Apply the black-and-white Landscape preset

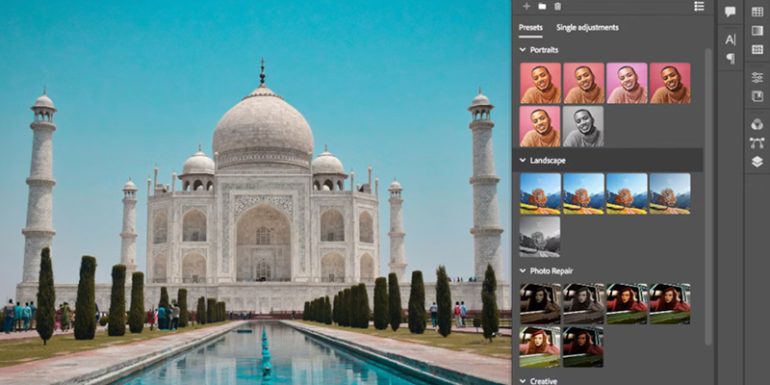540,237
